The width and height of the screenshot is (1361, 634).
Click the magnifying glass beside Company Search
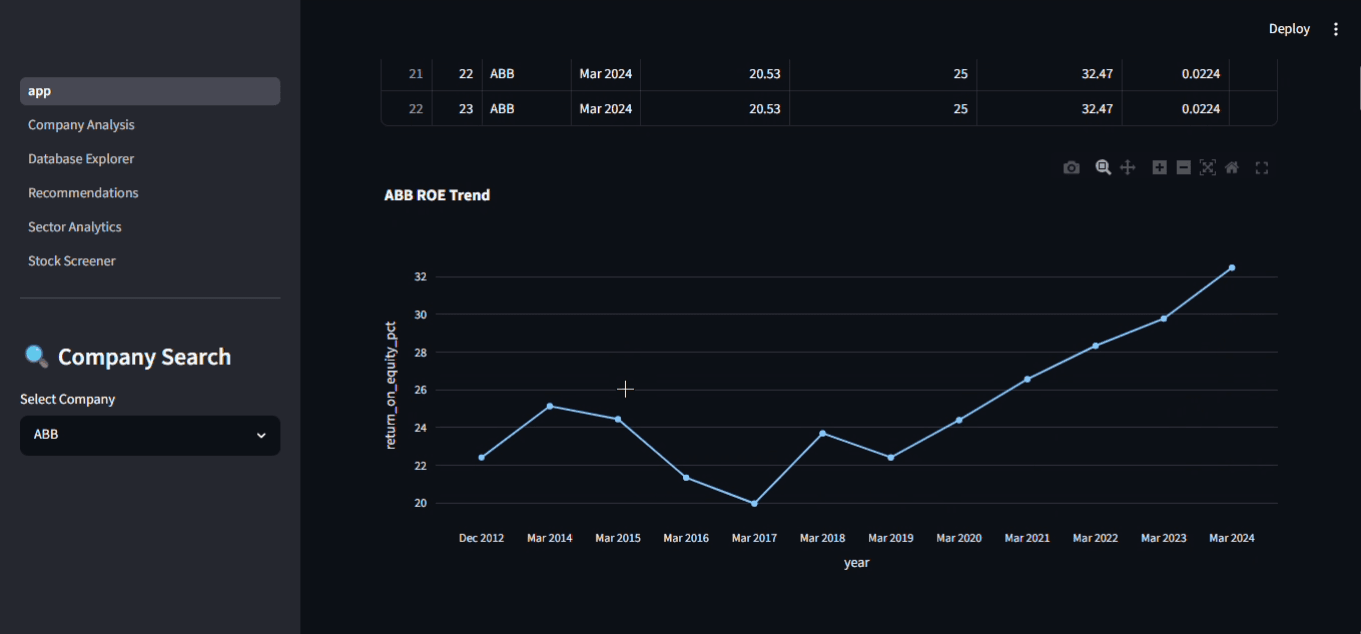point(36,357)
